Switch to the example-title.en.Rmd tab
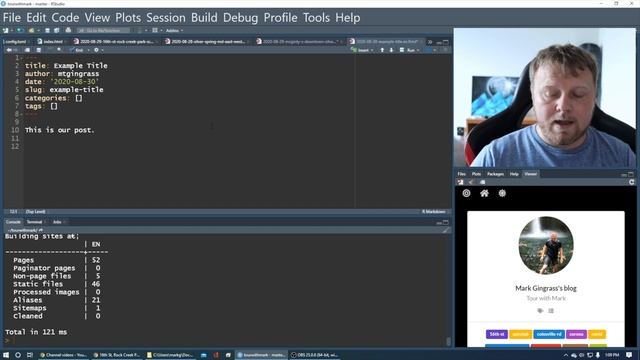This screenshot has width=640, height=360. 386,42
